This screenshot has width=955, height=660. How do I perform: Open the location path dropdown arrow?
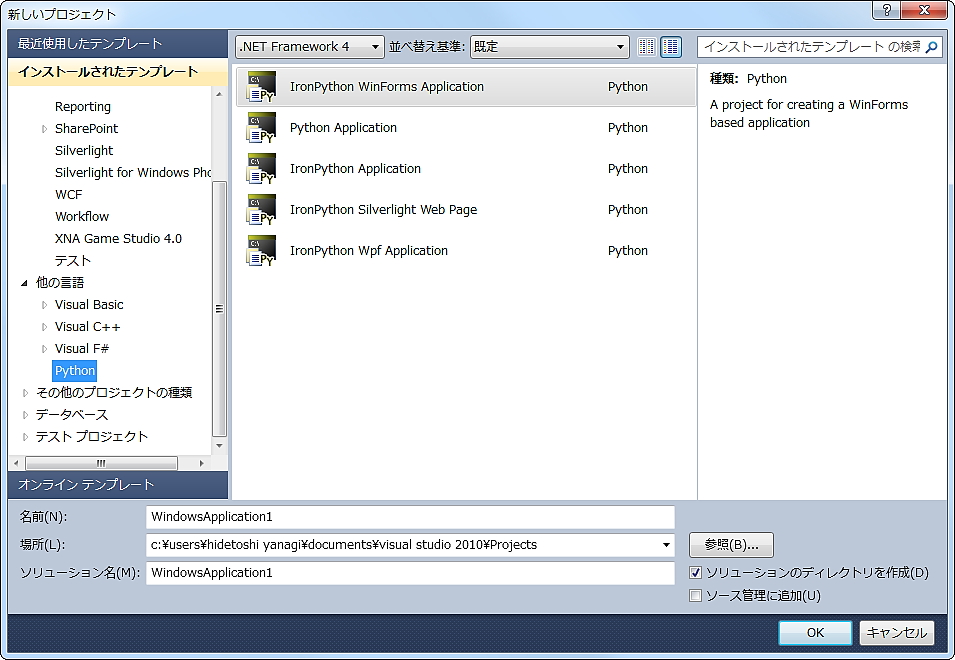click(x=666, y=545)
